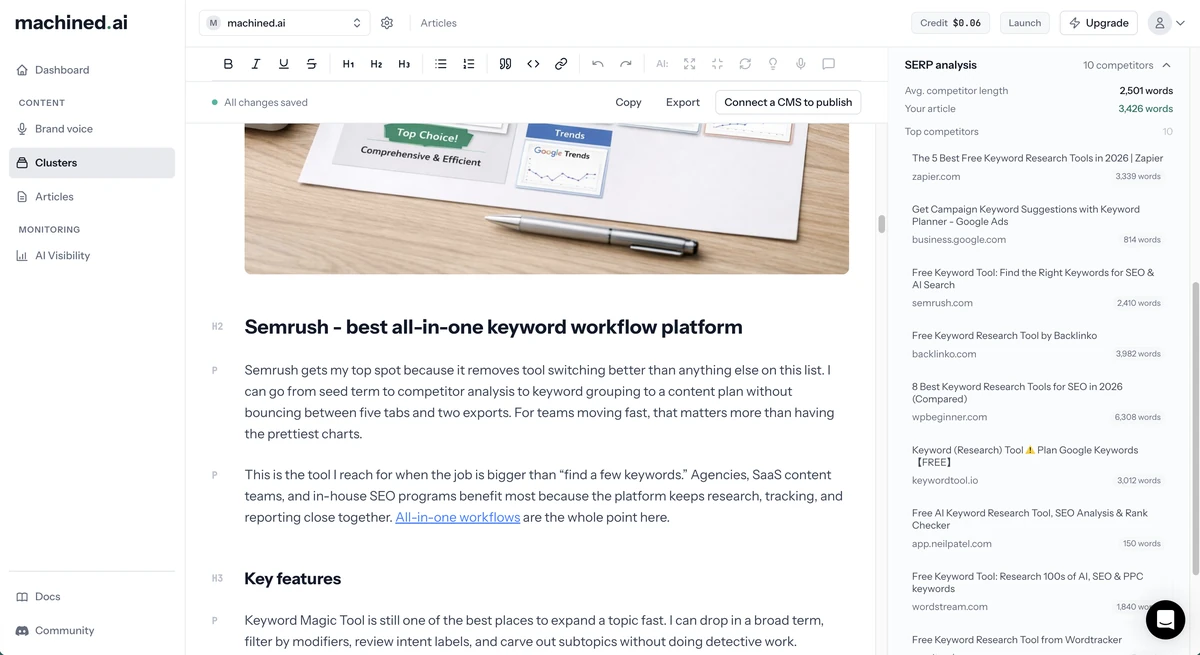Click the AI expand text icon
Viewport: 1200px width, 655px height.
click(689, 64)
